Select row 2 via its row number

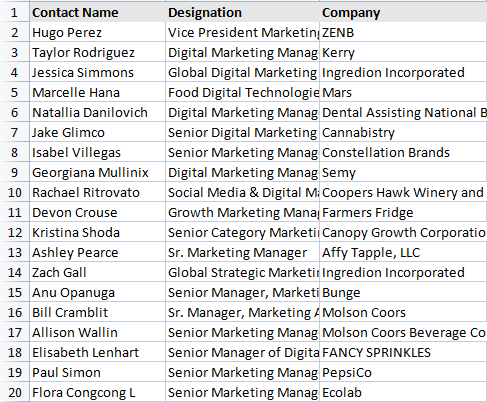click(14, 32)
